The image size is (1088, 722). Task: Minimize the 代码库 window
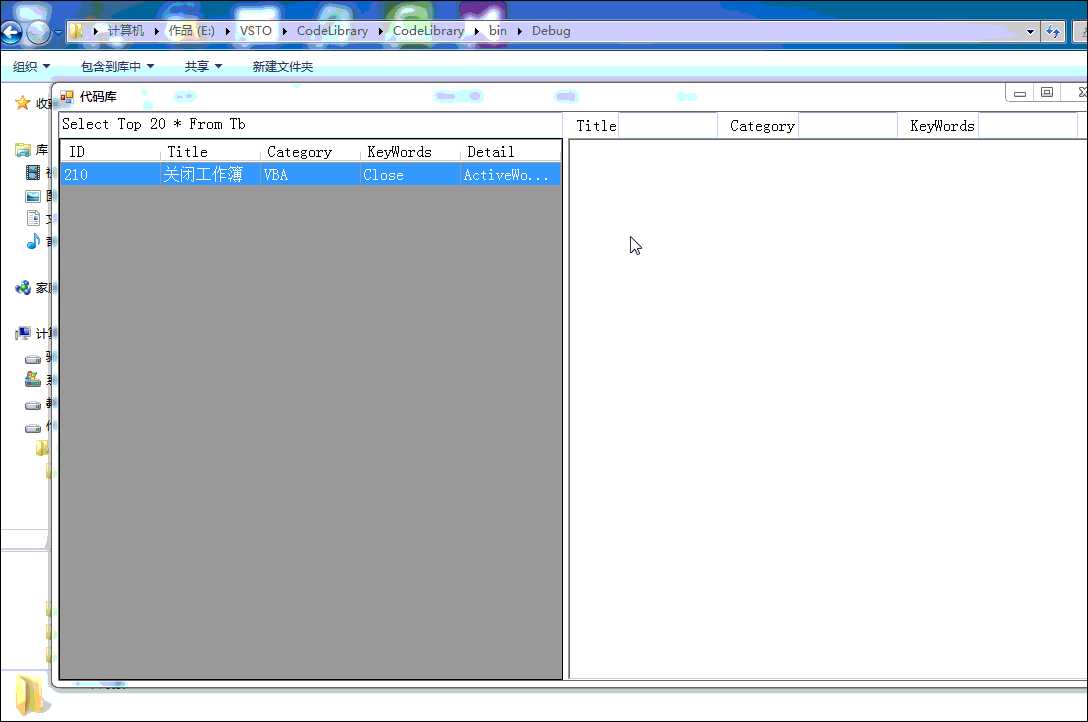[1019, 93]
